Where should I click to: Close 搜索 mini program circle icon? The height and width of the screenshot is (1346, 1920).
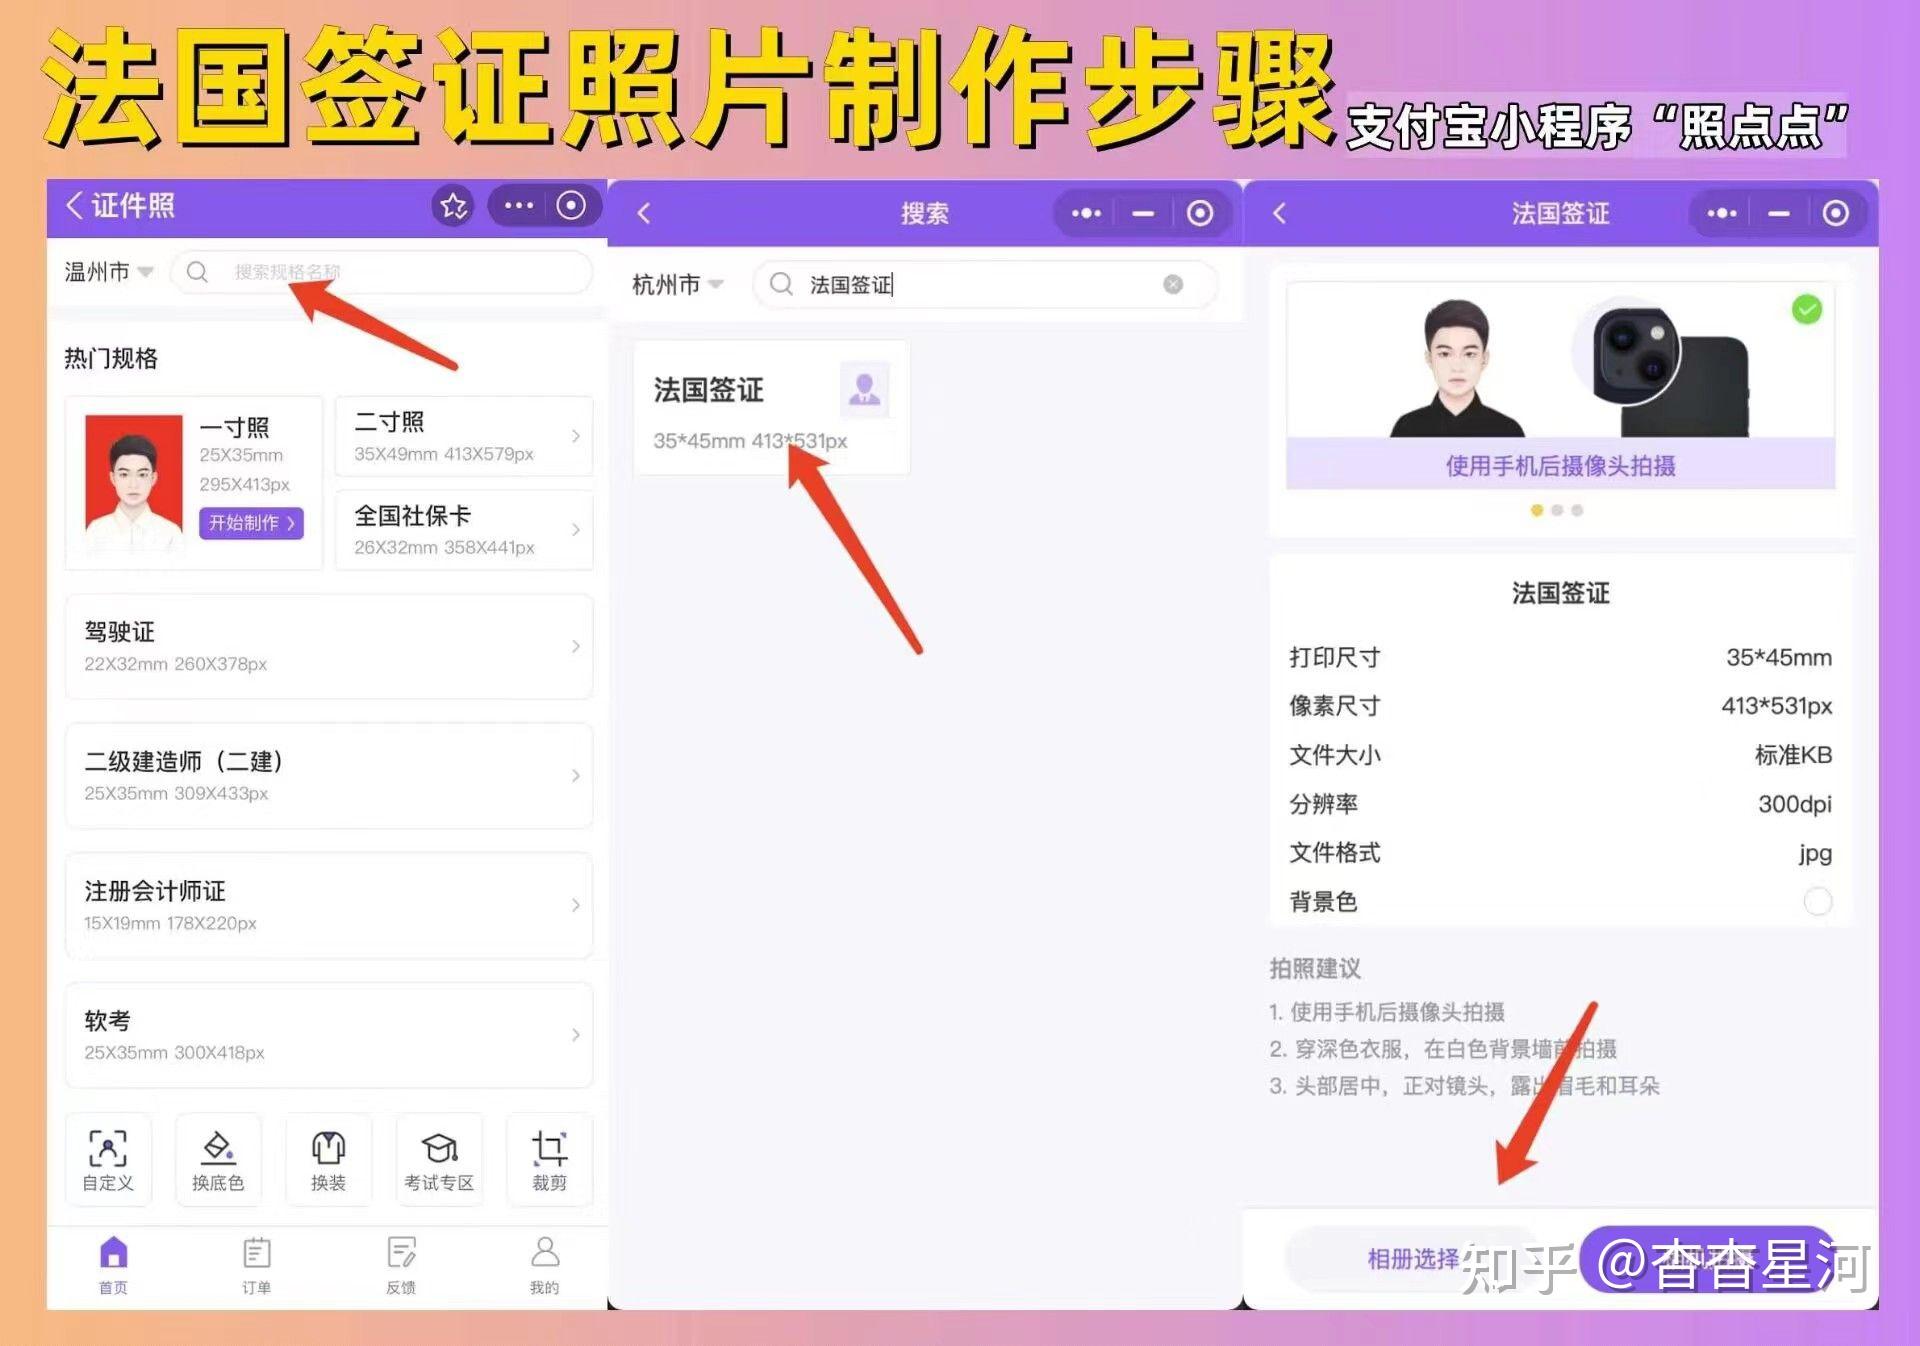1200,213
